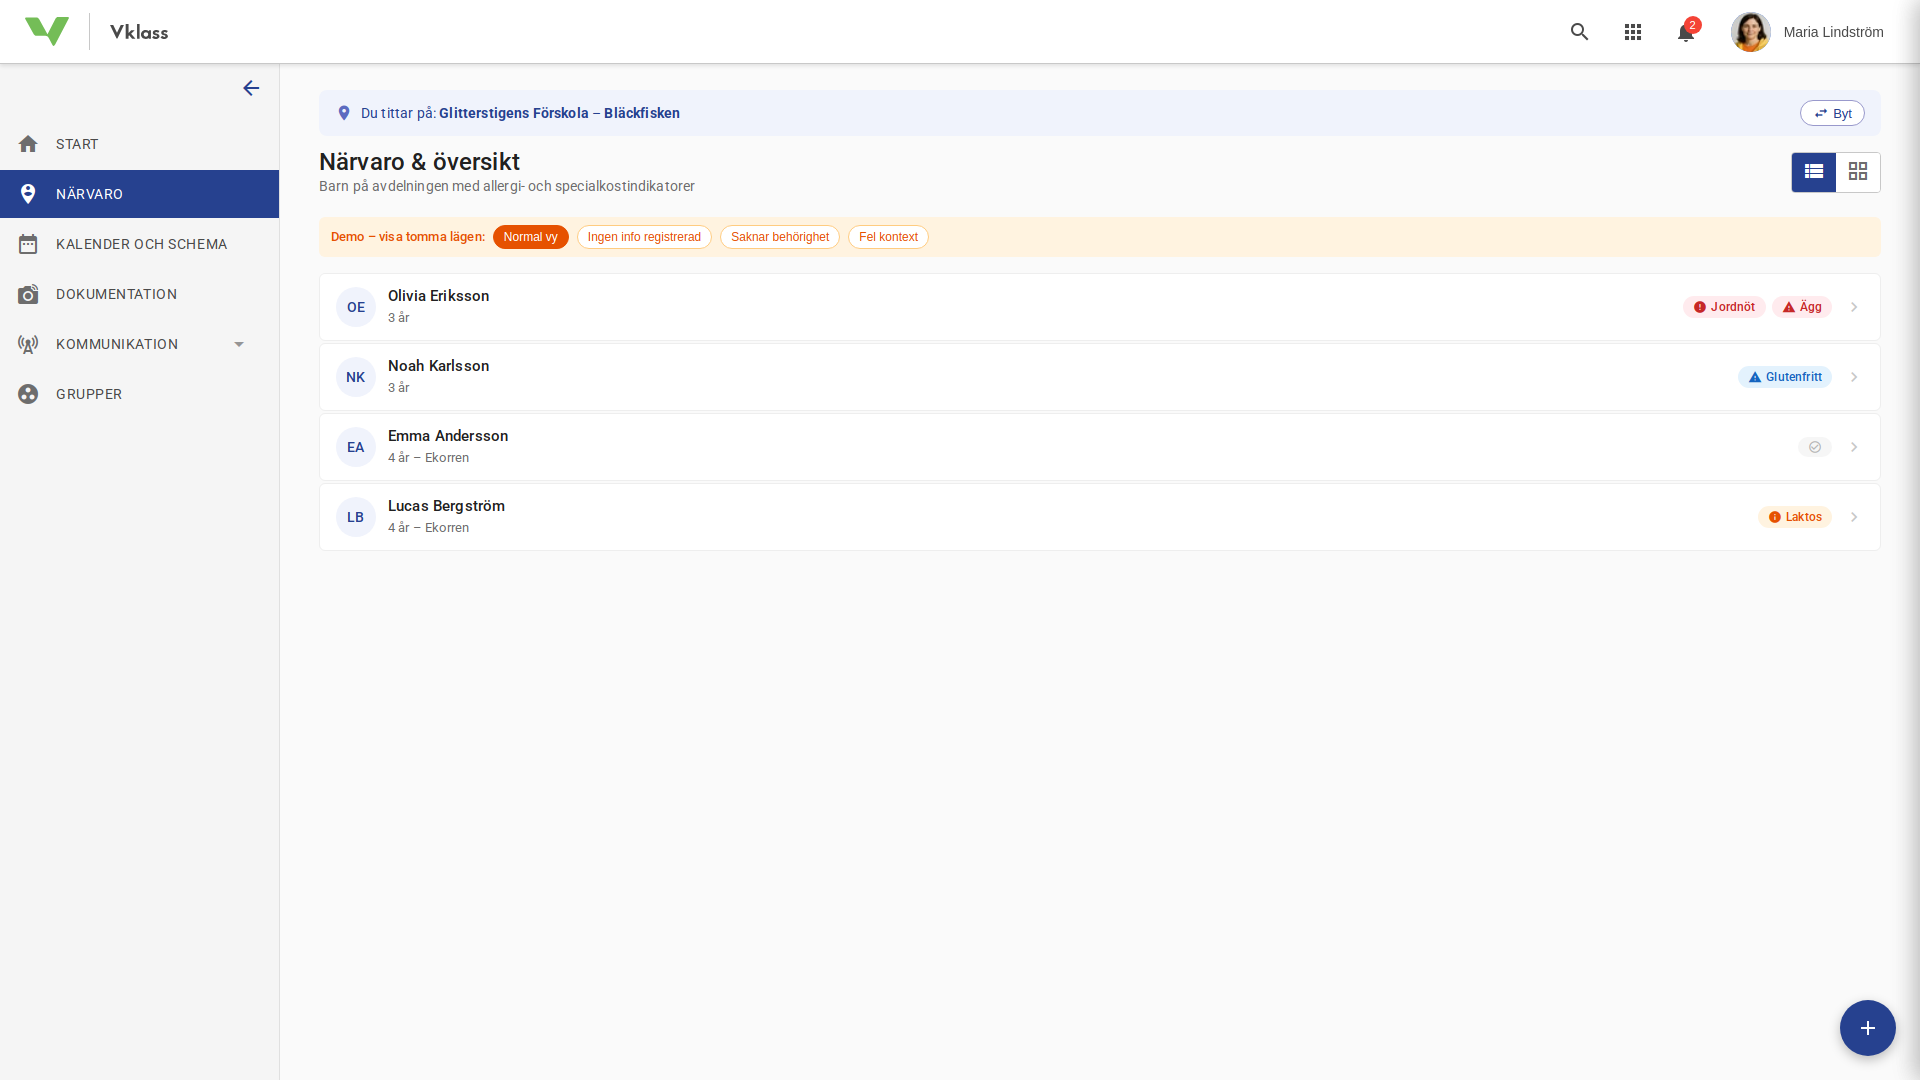
Task: Open Noah Karlsson's row chevron
Action: [x=1854, y=377]
